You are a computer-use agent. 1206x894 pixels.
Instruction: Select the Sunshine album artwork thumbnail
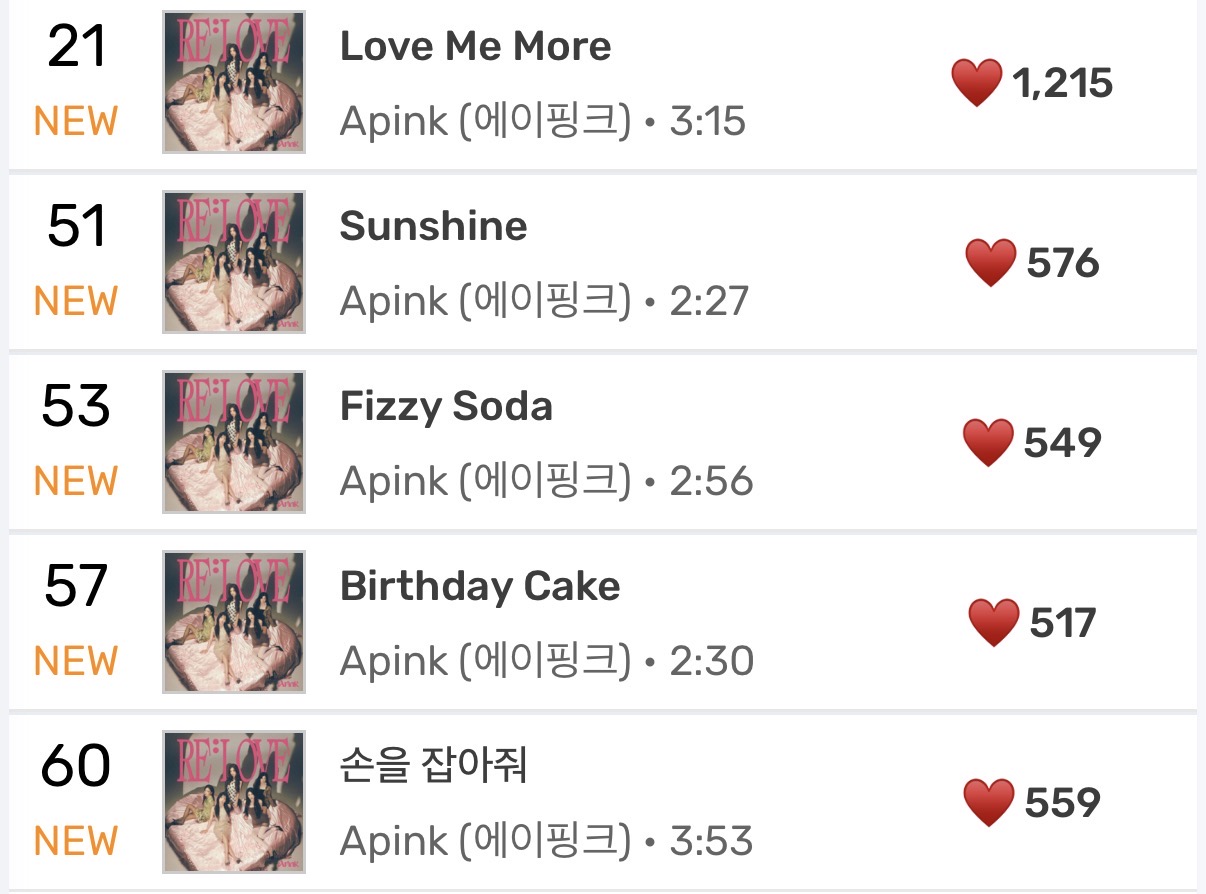(234, 262)
